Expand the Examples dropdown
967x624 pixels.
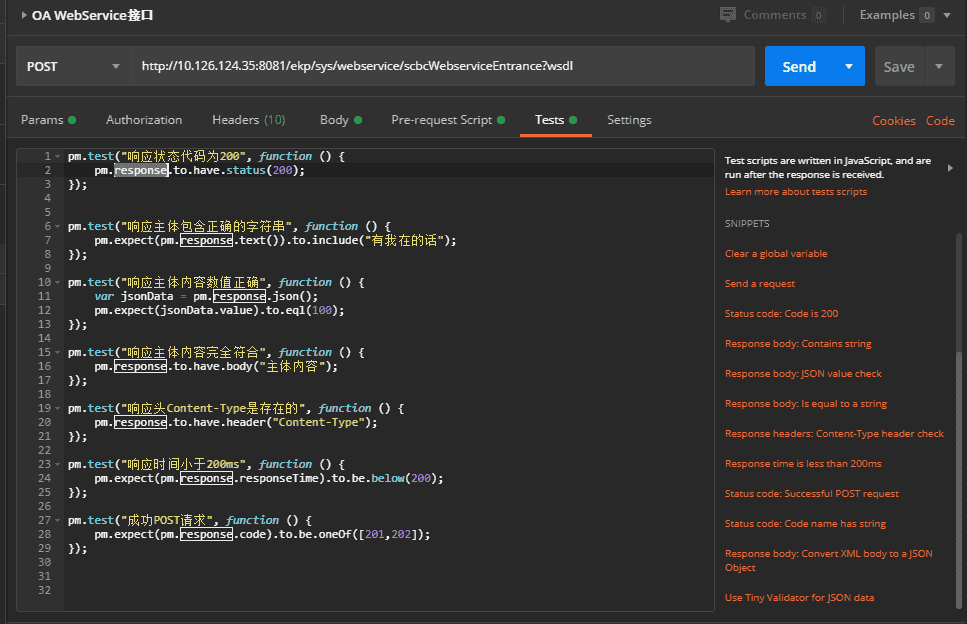(x=947, y=15)
